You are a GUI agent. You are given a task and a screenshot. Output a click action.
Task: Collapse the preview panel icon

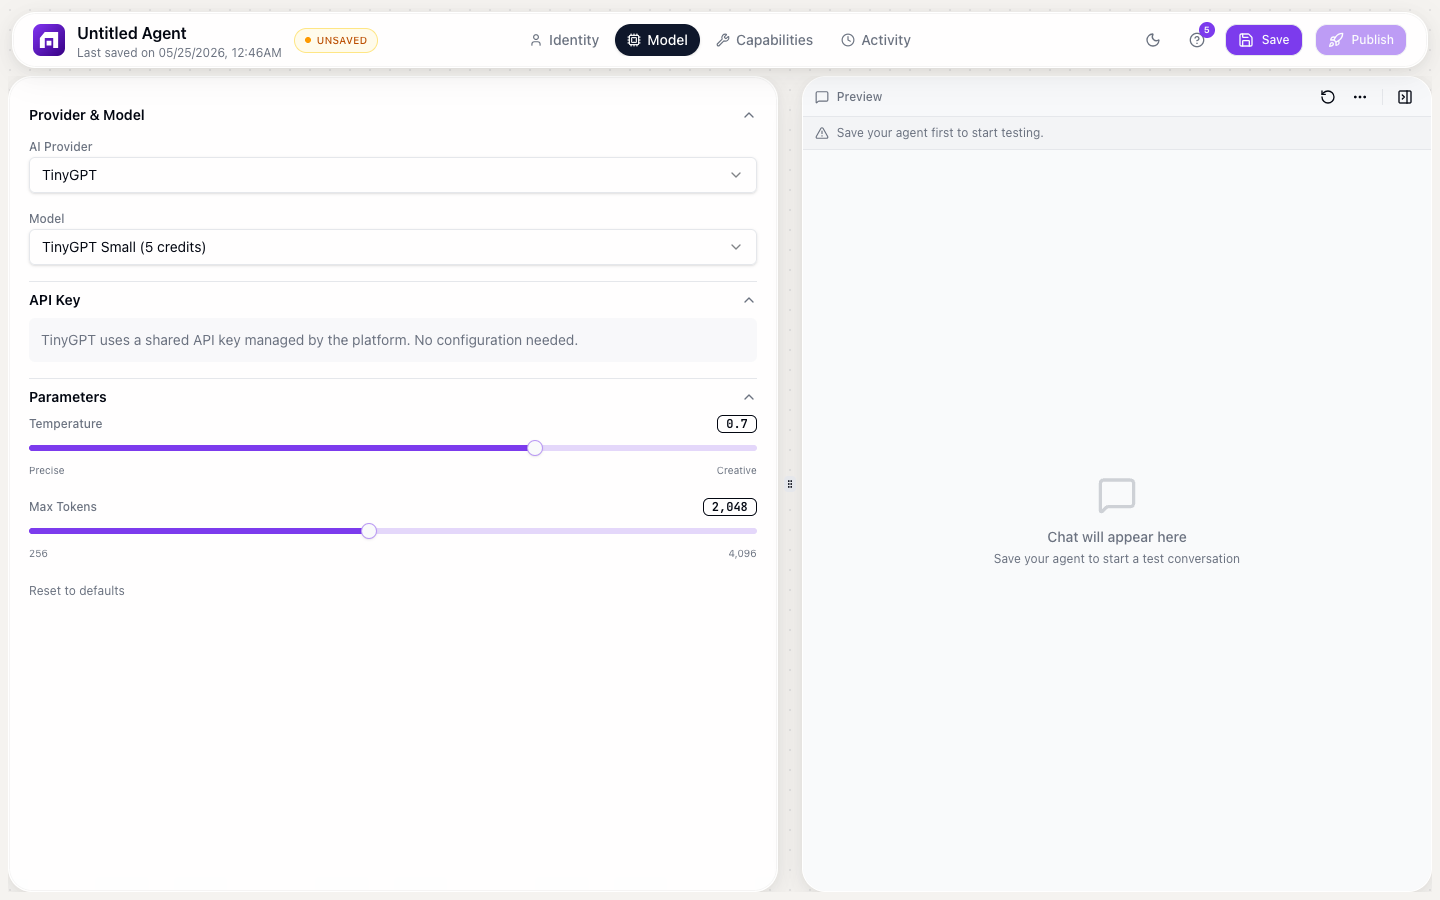(x=1405, y=97)
